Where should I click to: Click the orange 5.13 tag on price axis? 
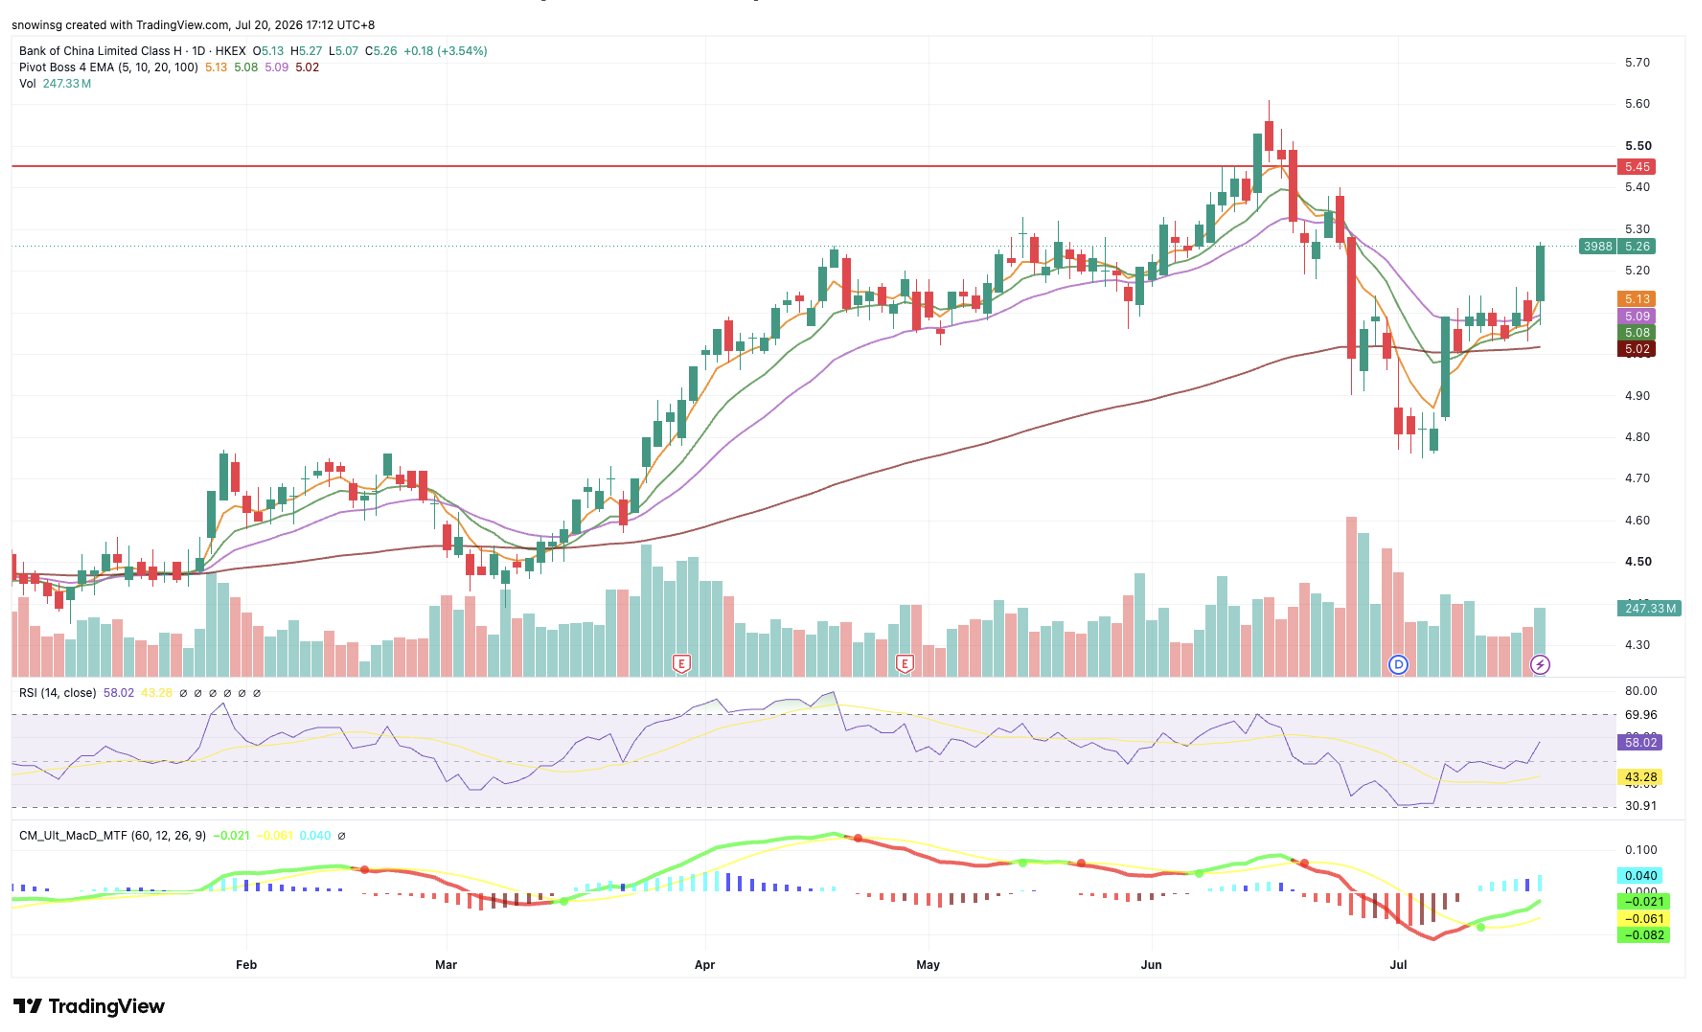point(1636,299)
